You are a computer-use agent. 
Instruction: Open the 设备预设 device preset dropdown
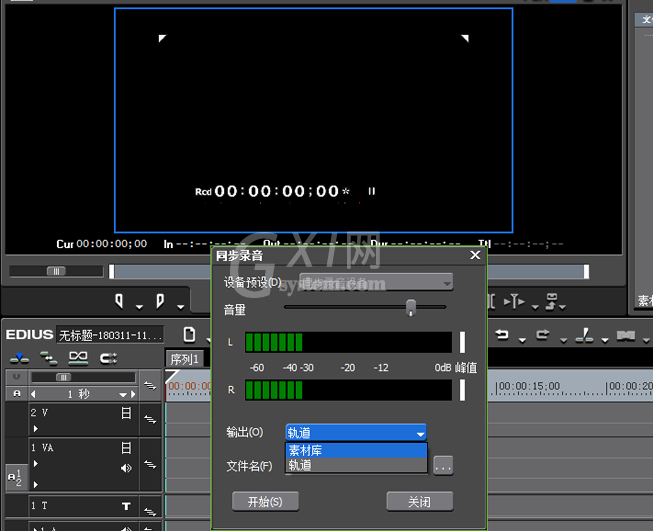pyautogui.click(x=376, y=283)
